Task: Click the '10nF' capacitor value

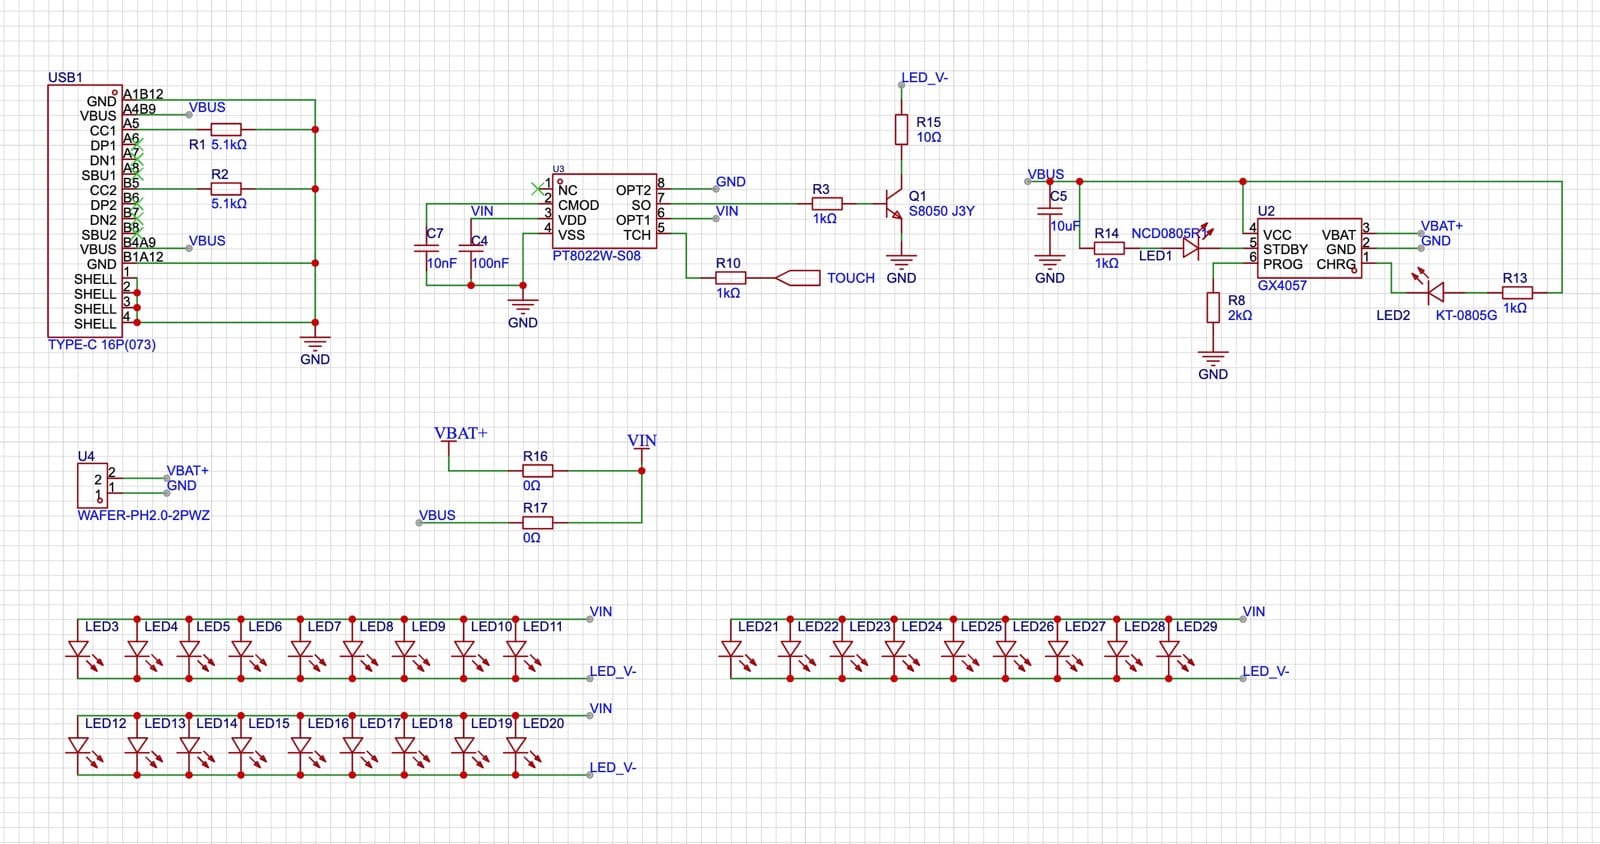Action: point(441,263)
